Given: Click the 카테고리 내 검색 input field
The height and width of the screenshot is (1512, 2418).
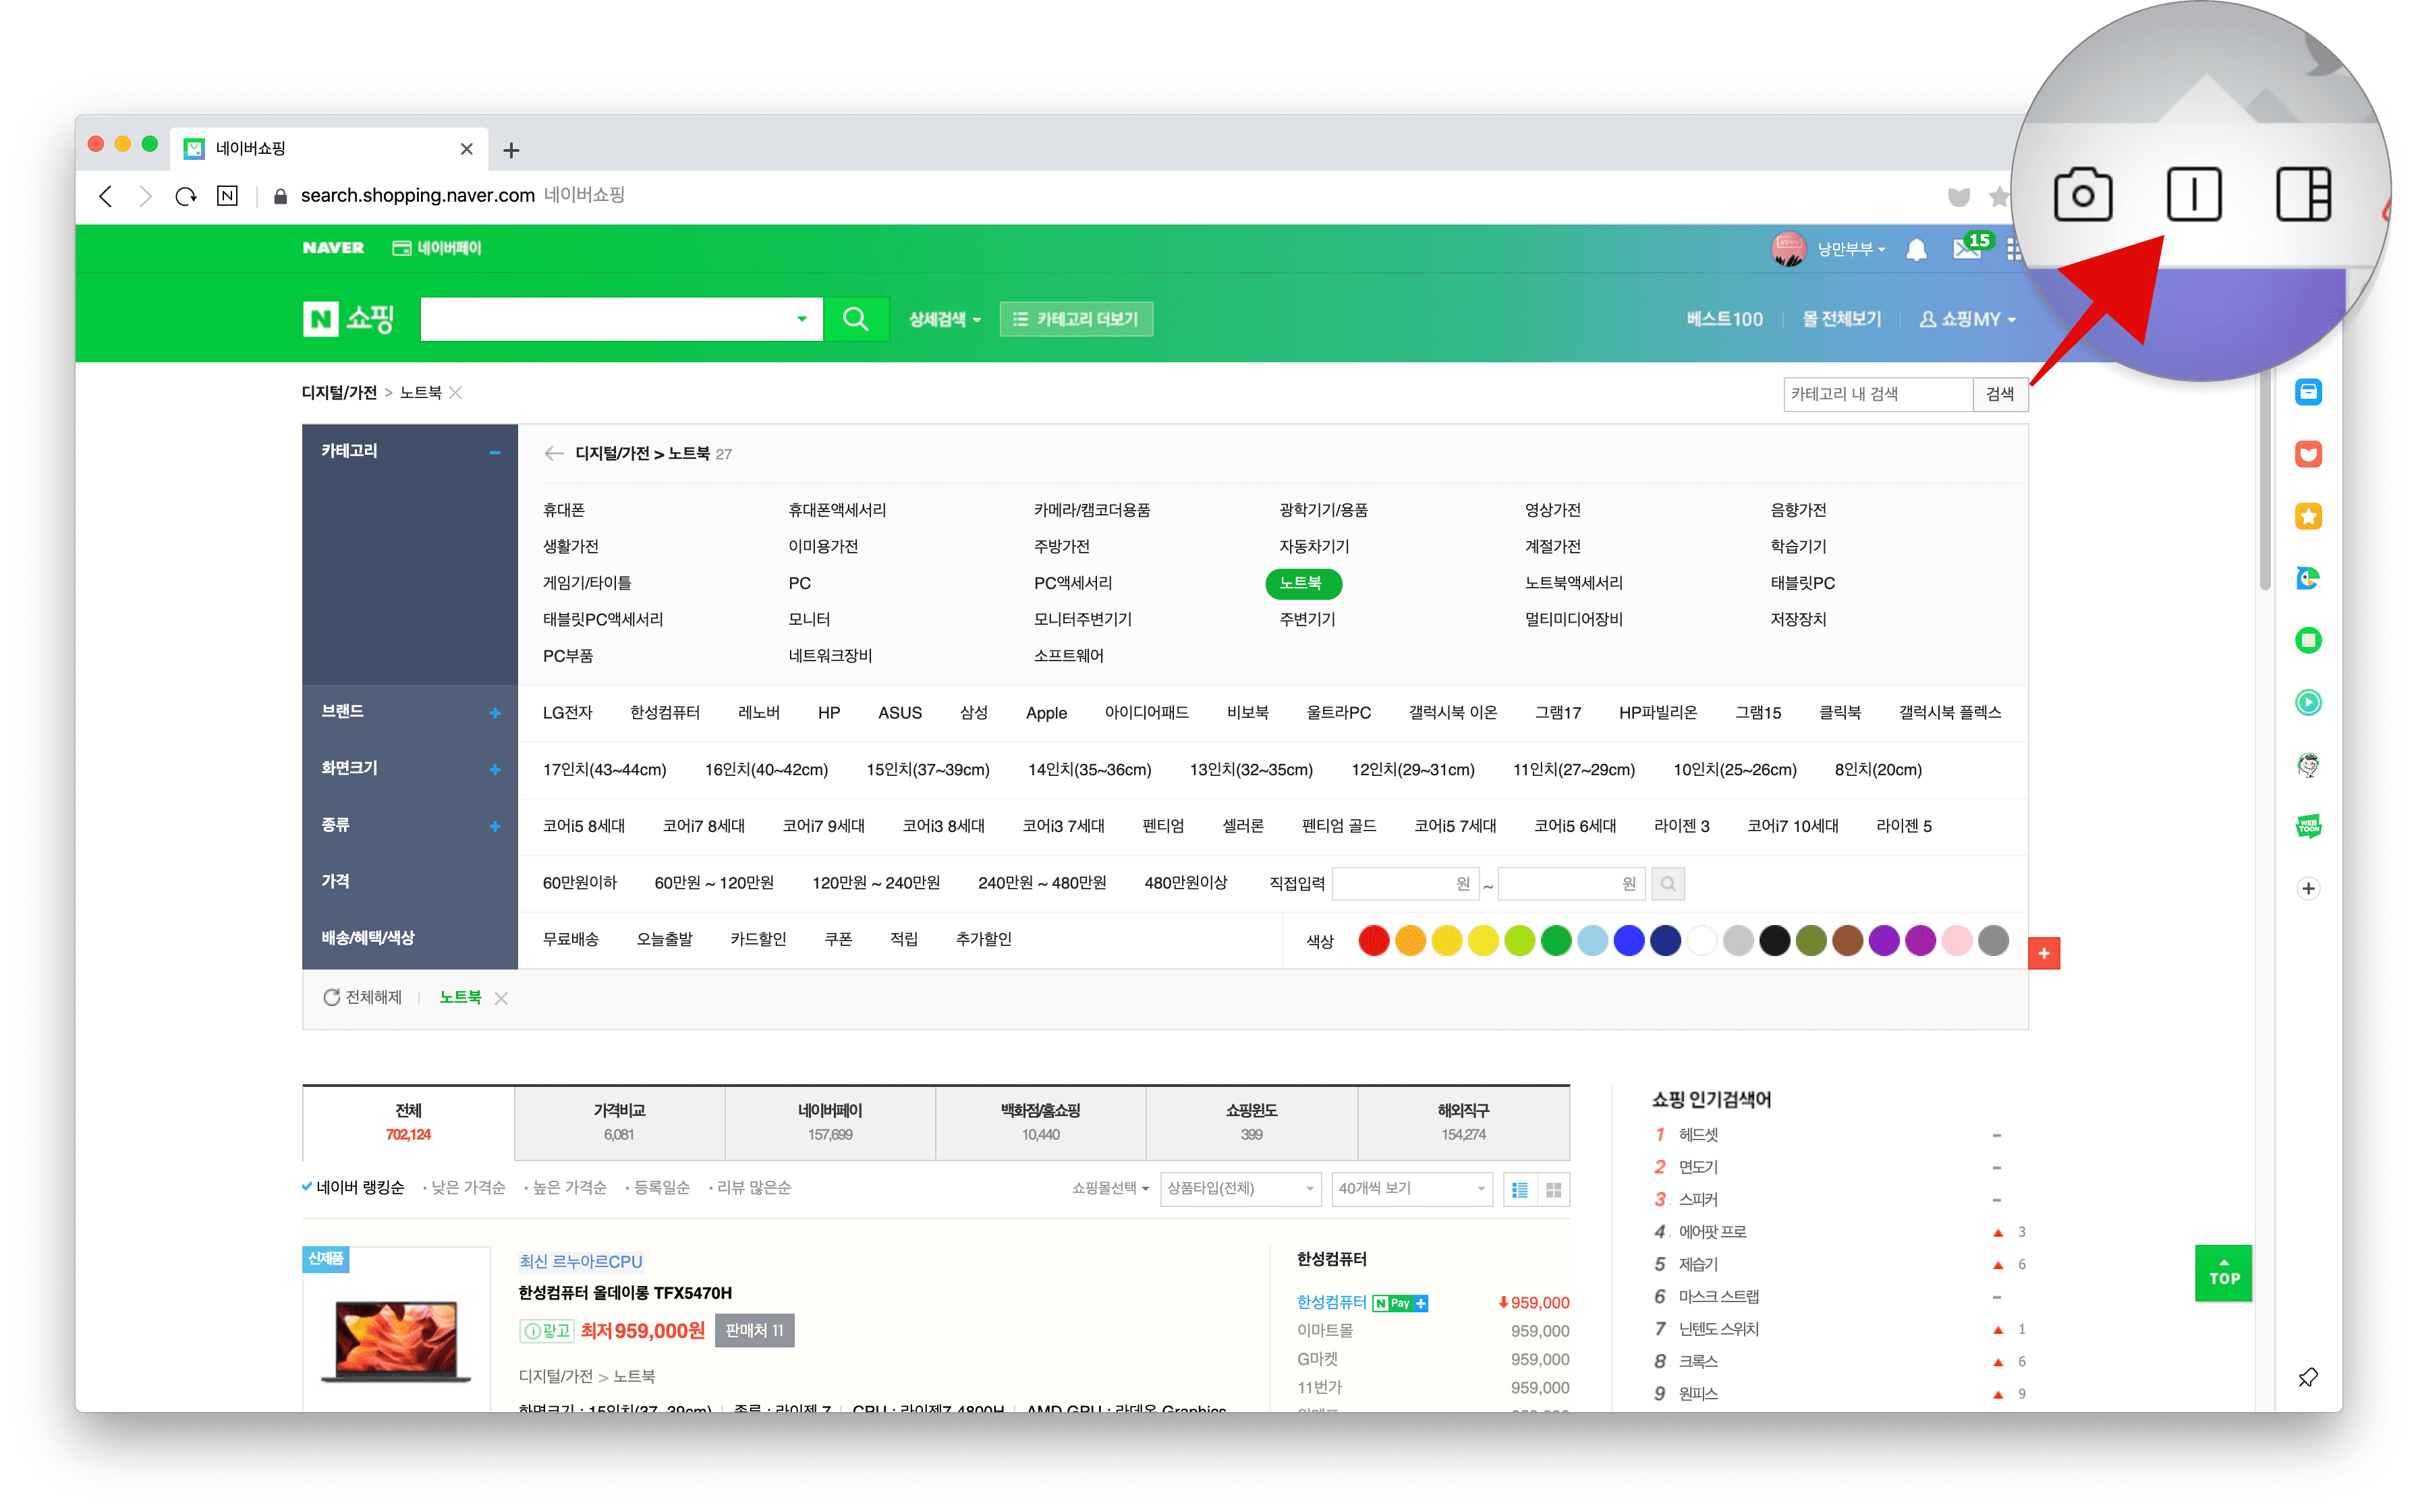Looking at the screenshot, I should (1877, 394).
